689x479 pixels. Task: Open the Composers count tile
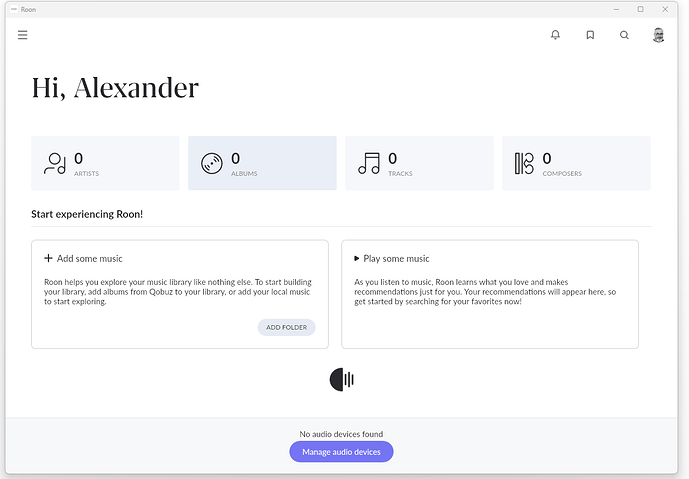click(x=577, y=163)
